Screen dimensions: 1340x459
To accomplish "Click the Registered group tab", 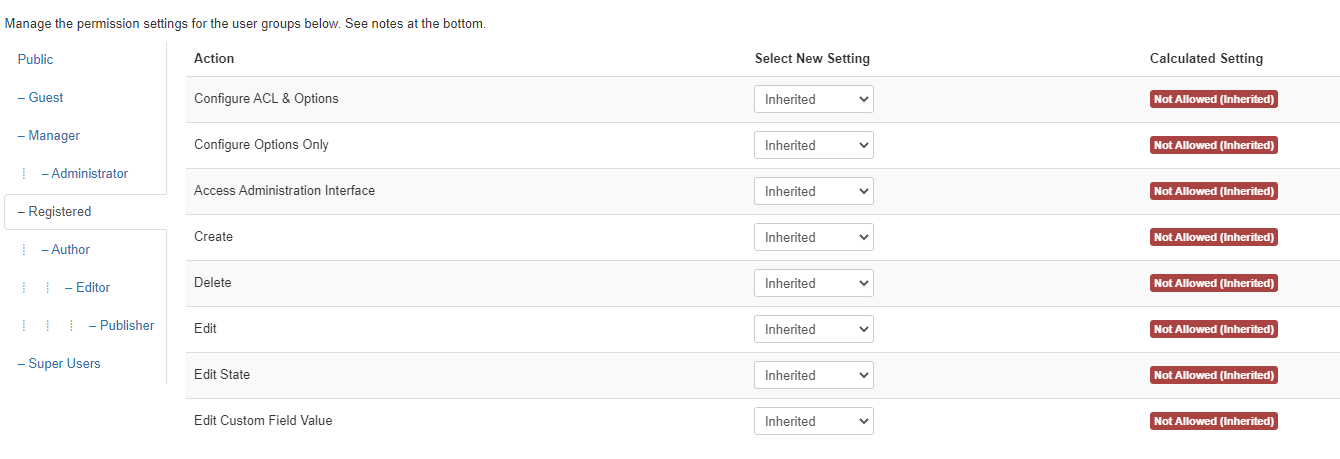I will tap(59, 212).
